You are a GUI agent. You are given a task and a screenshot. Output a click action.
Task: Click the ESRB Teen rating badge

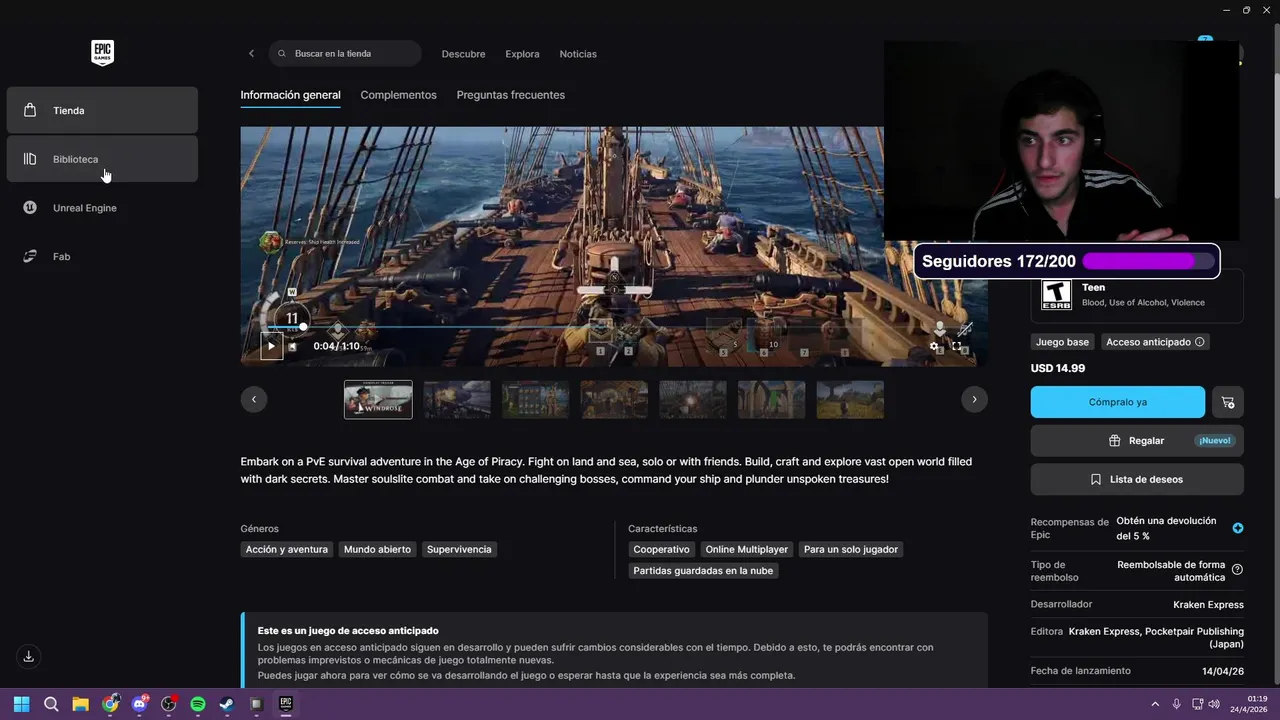[x=1056, y=295]
